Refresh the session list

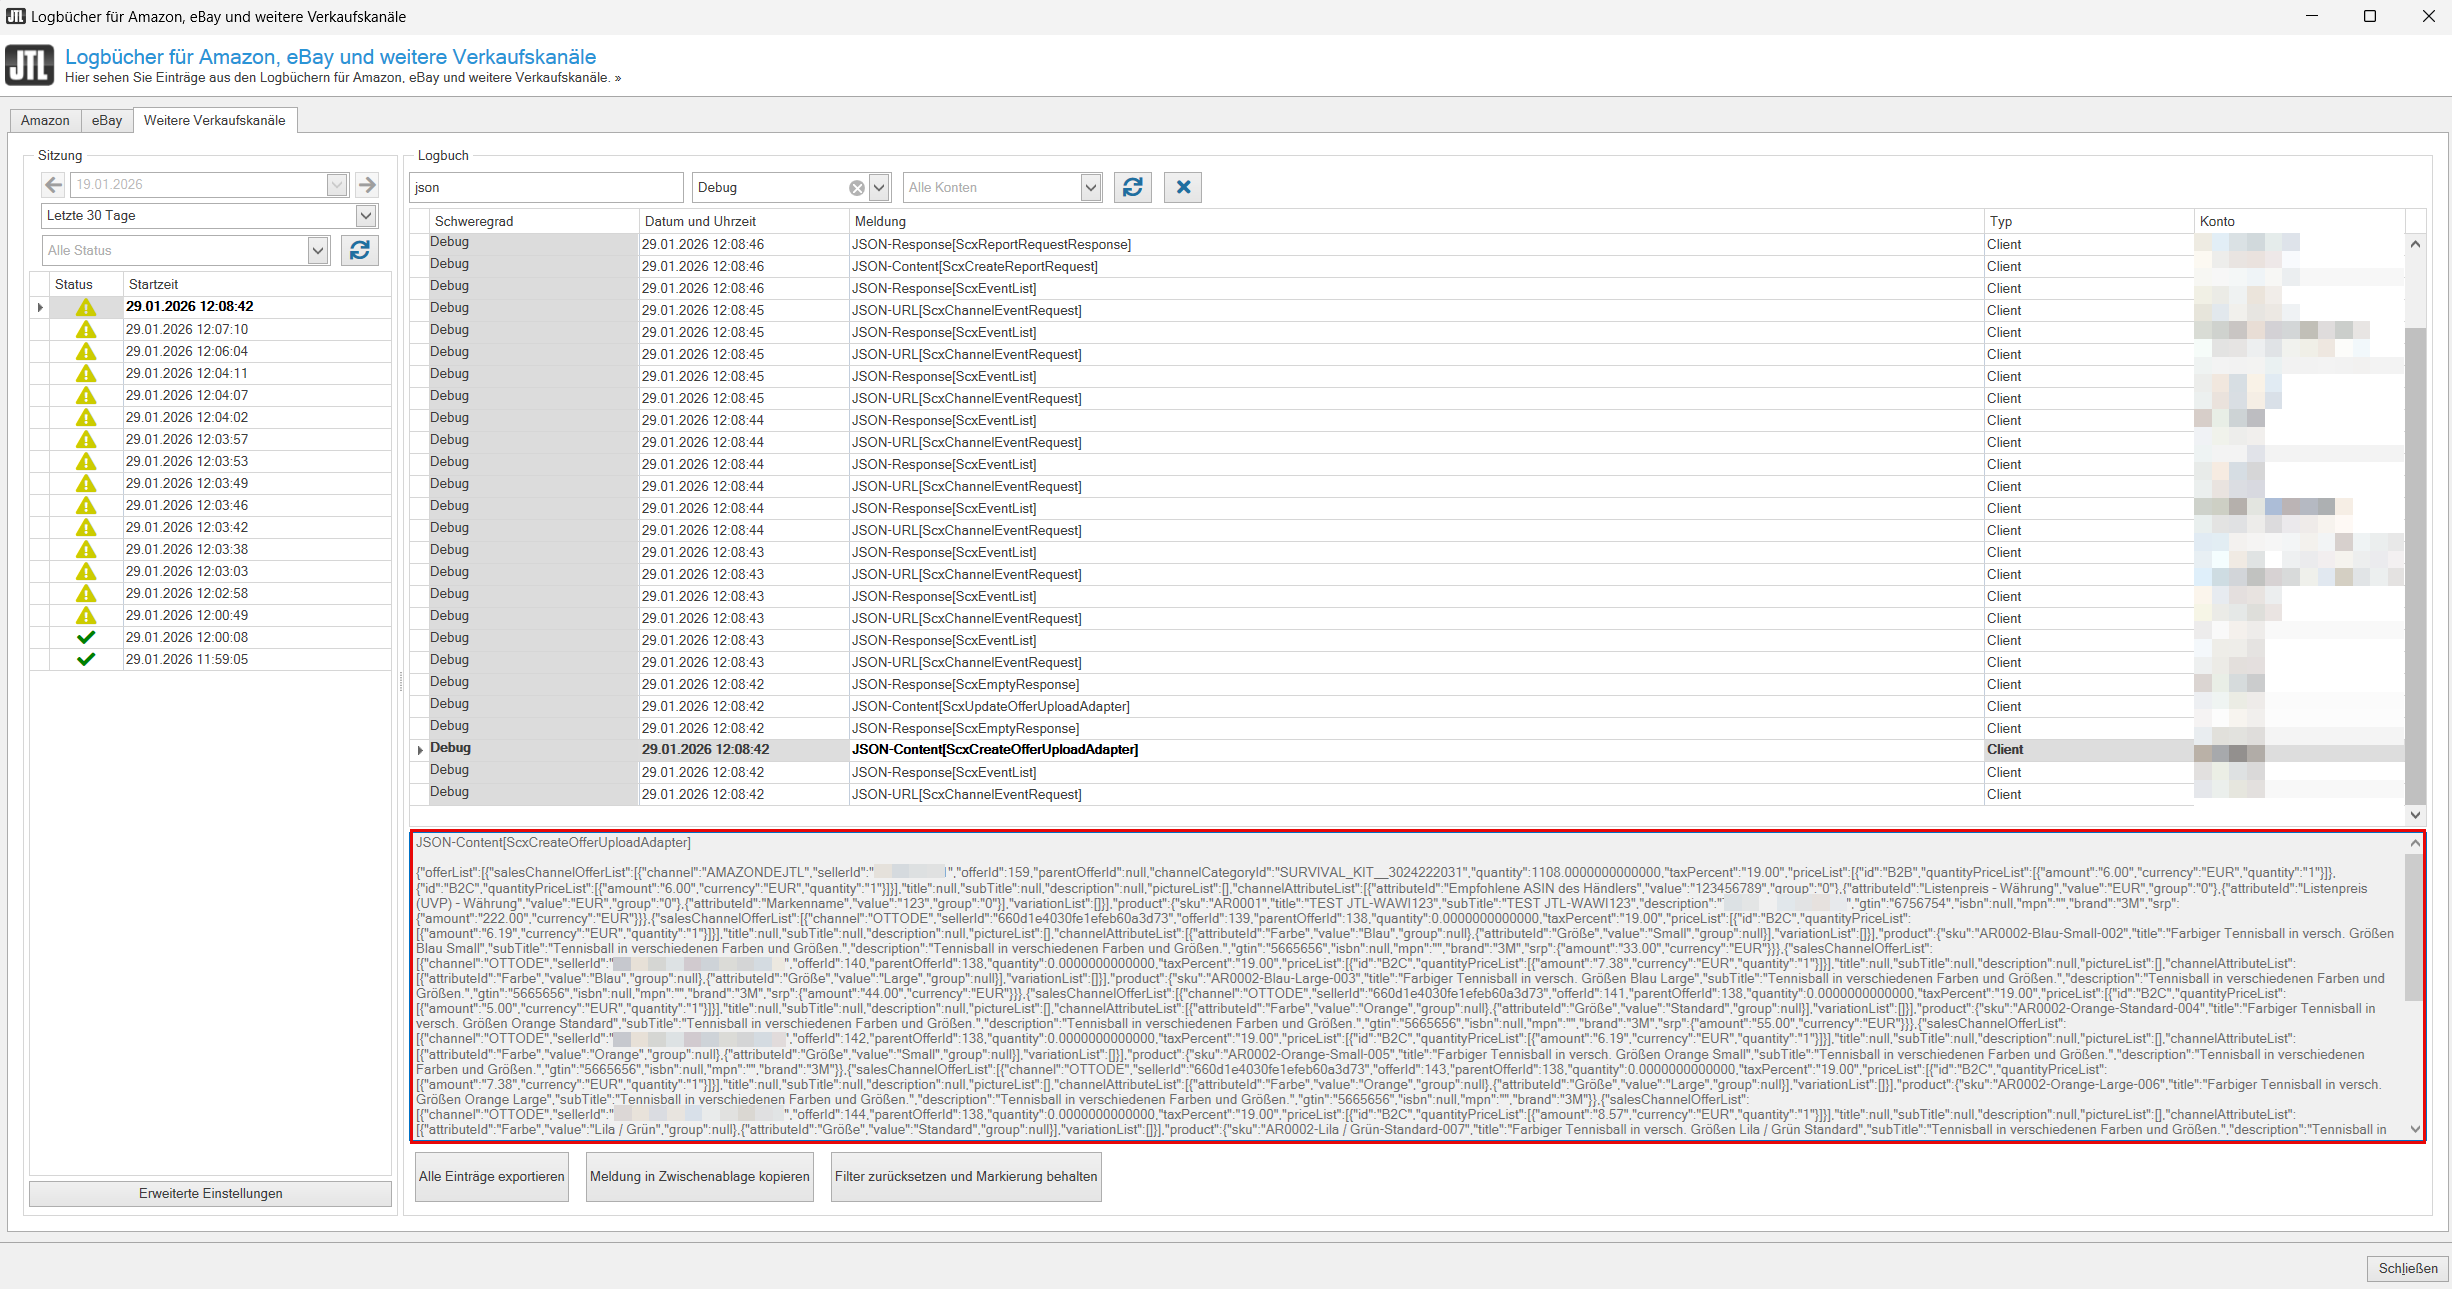(x=360, y=250)
